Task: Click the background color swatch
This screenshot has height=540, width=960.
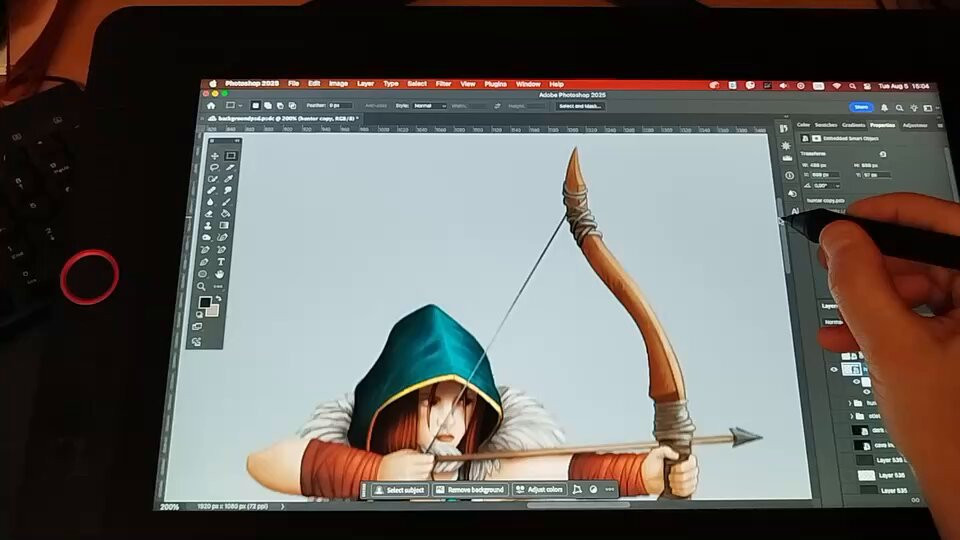Action: pos(213,310)
